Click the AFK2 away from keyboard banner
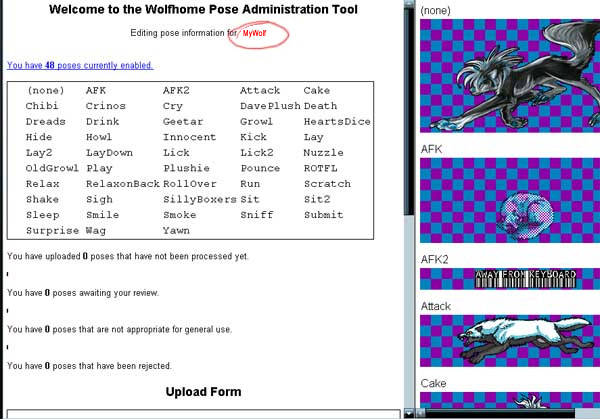This screenshot has width=600, height=419. coord(510,275)
